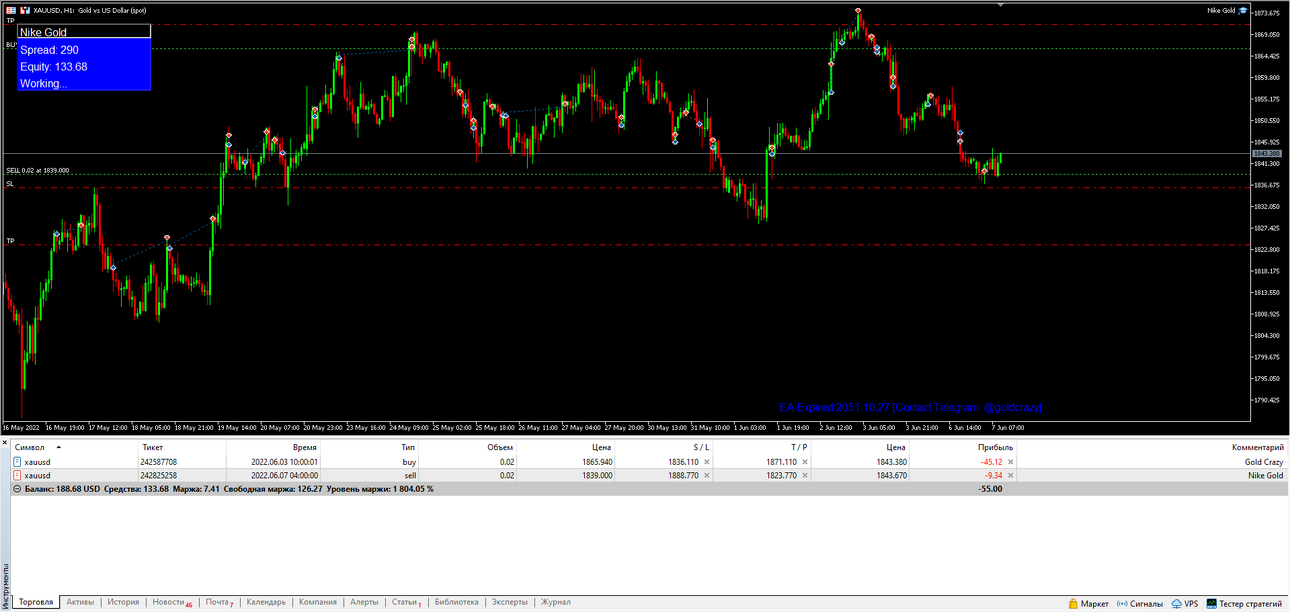Click the 2022.06.07 04:00:00 time cell
This screenshot has height=612, width=1290.
(285, 476)
